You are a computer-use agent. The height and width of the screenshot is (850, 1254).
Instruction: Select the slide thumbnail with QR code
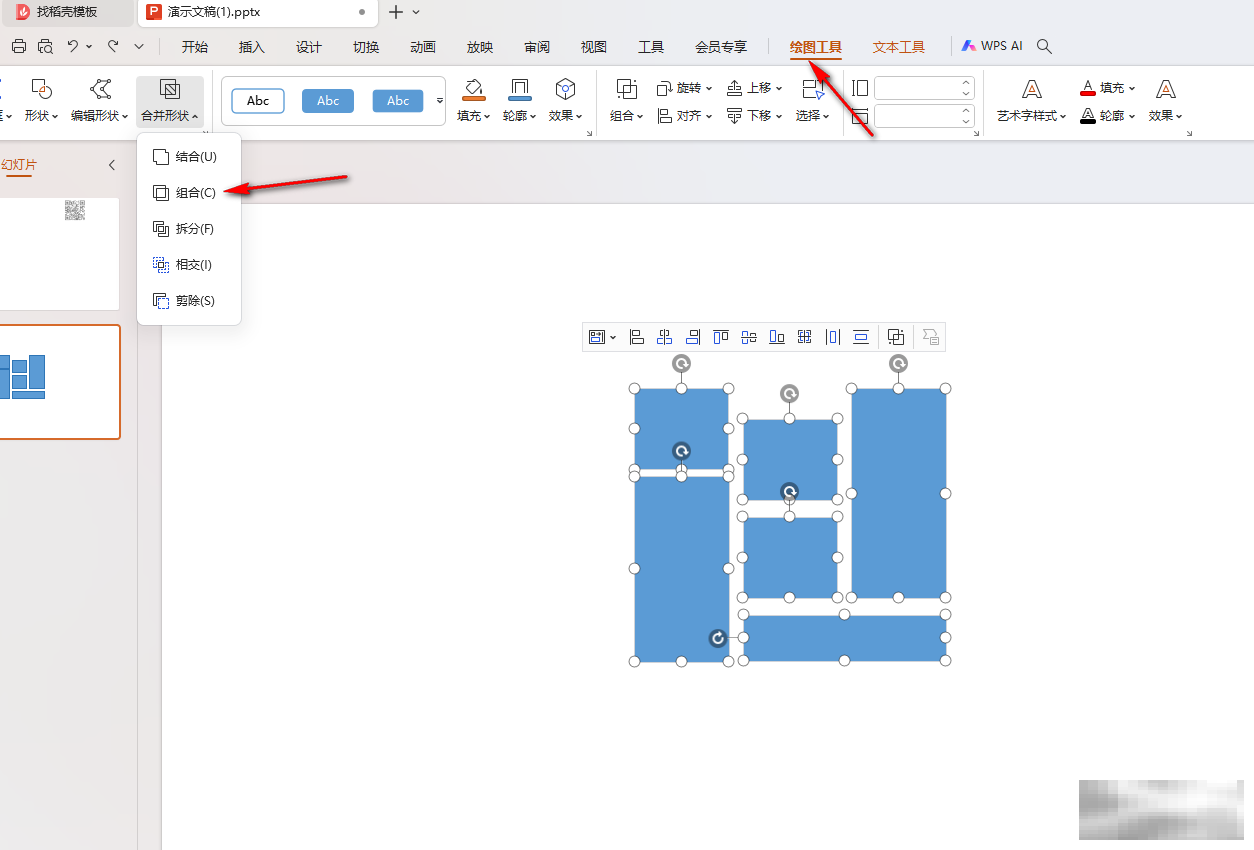coord(59,253)
